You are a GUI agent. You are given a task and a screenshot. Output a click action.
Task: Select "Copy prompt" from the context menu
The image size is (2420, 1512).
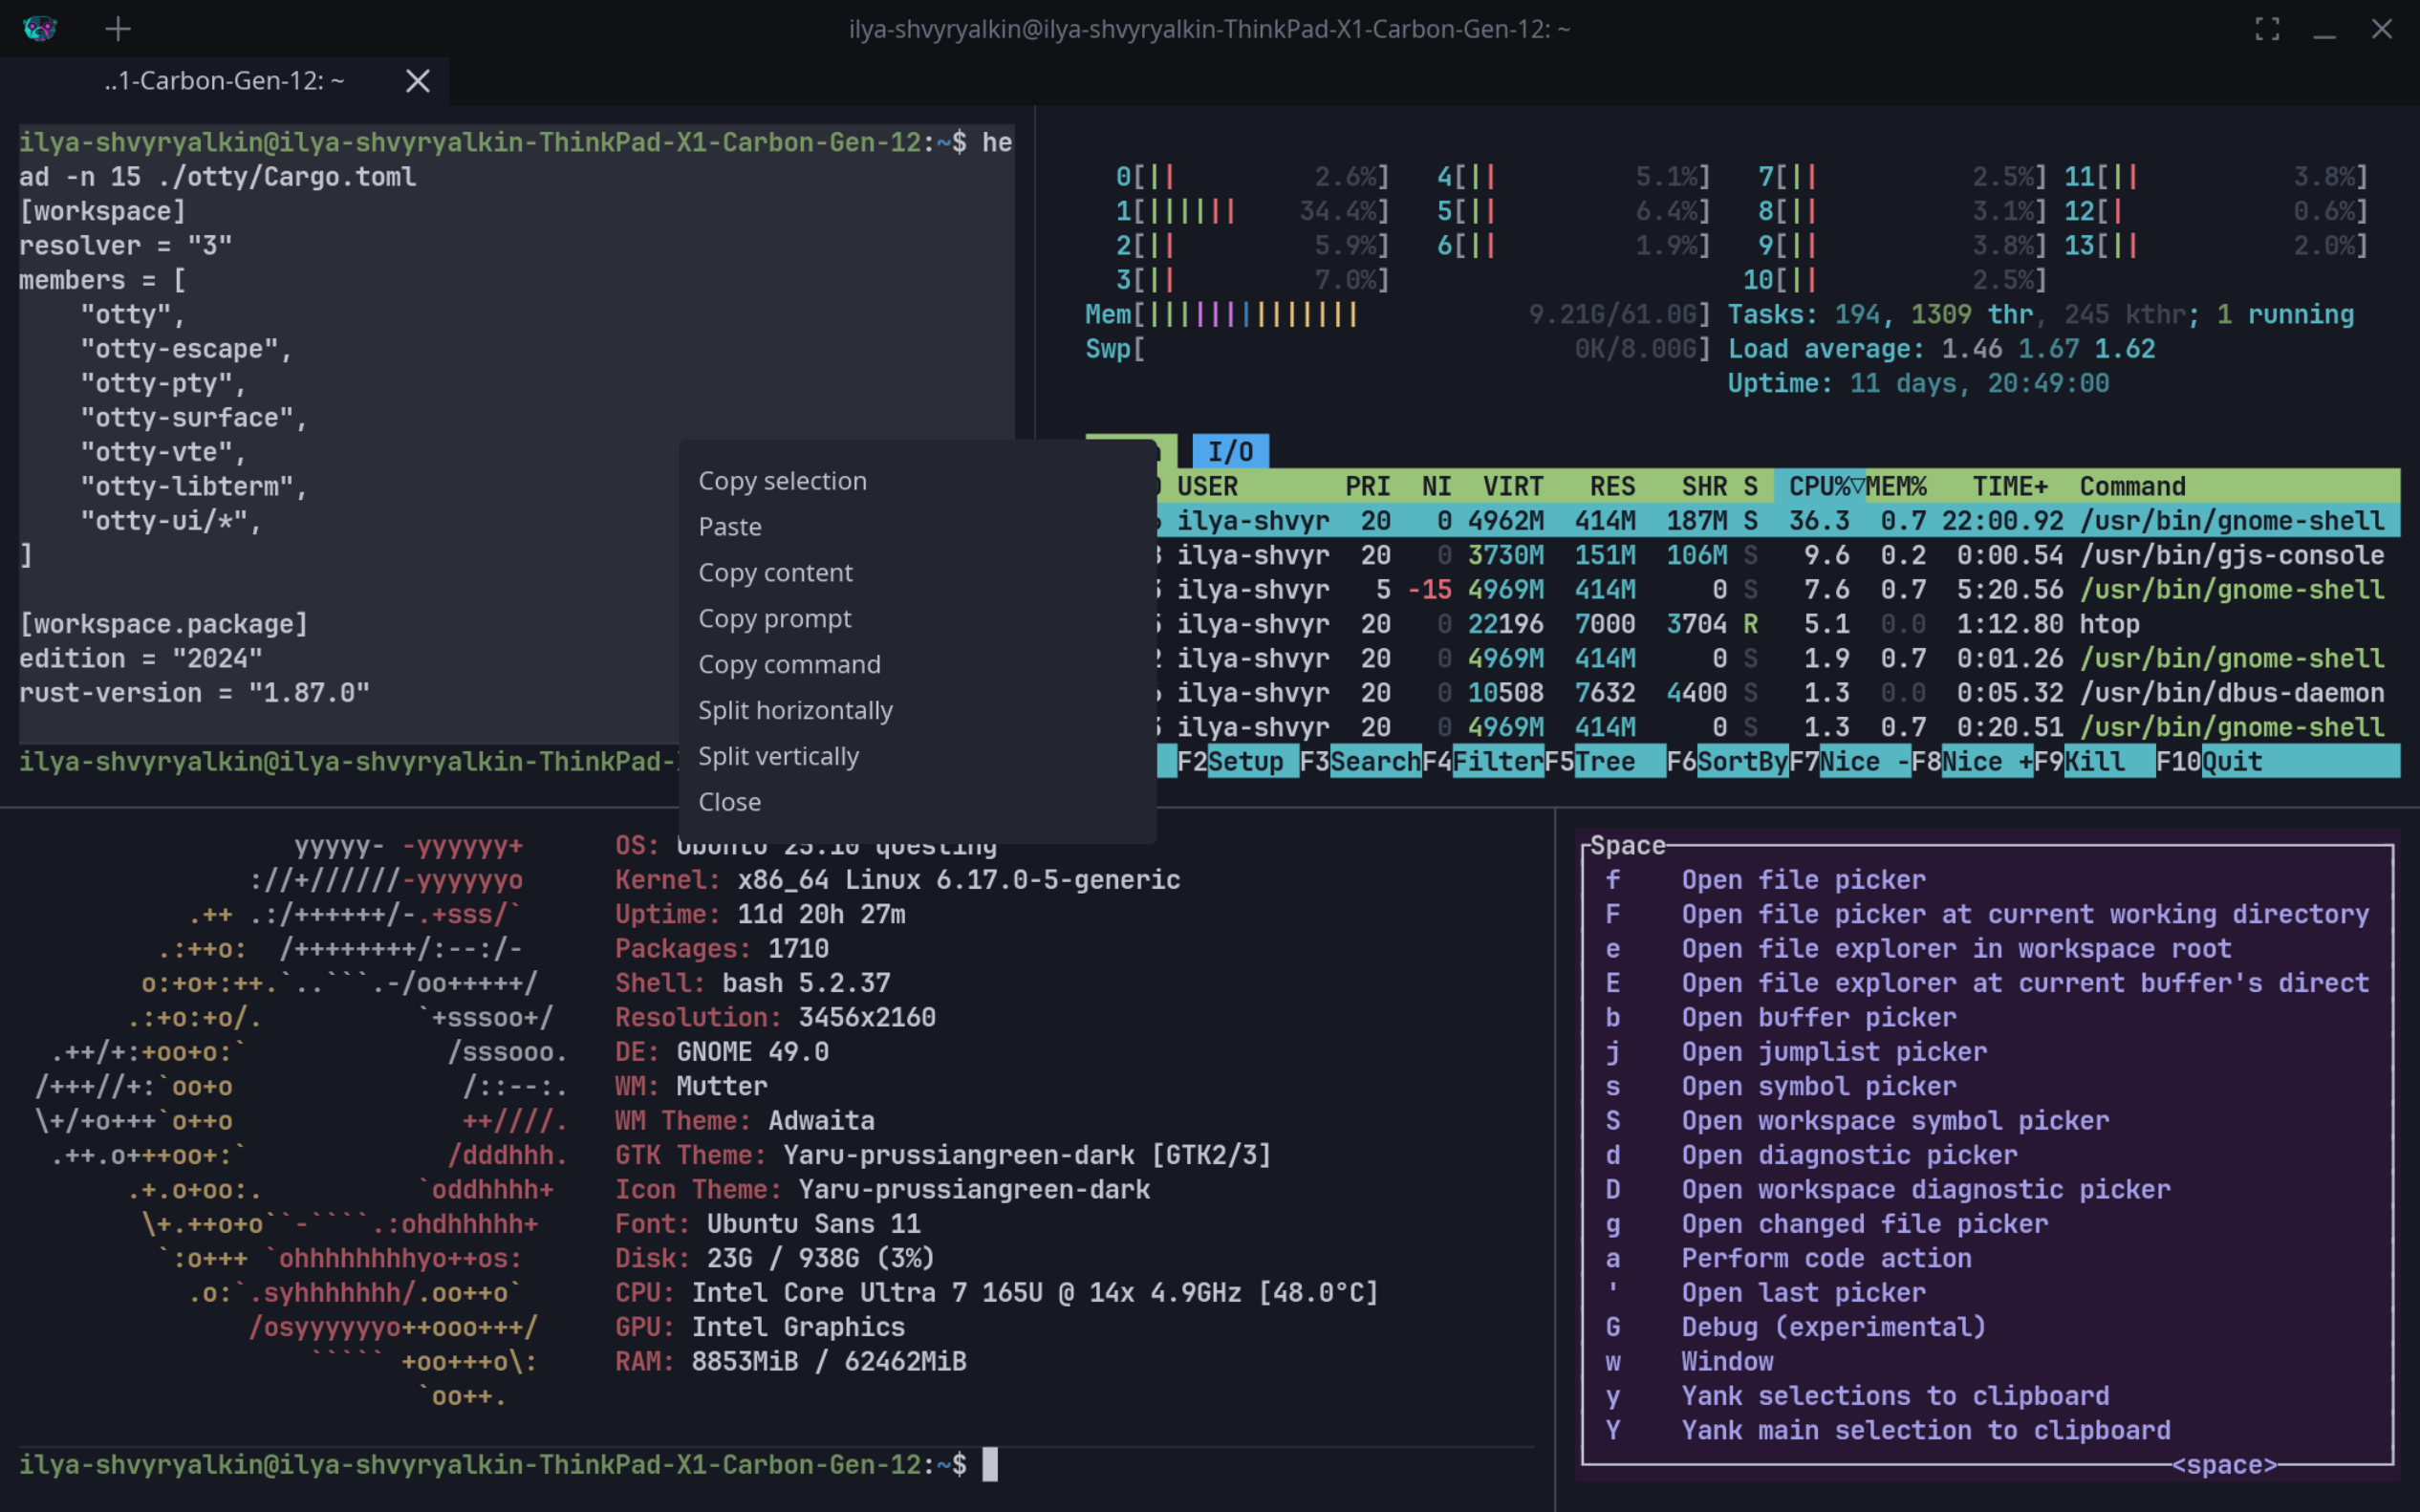point(774,617)
